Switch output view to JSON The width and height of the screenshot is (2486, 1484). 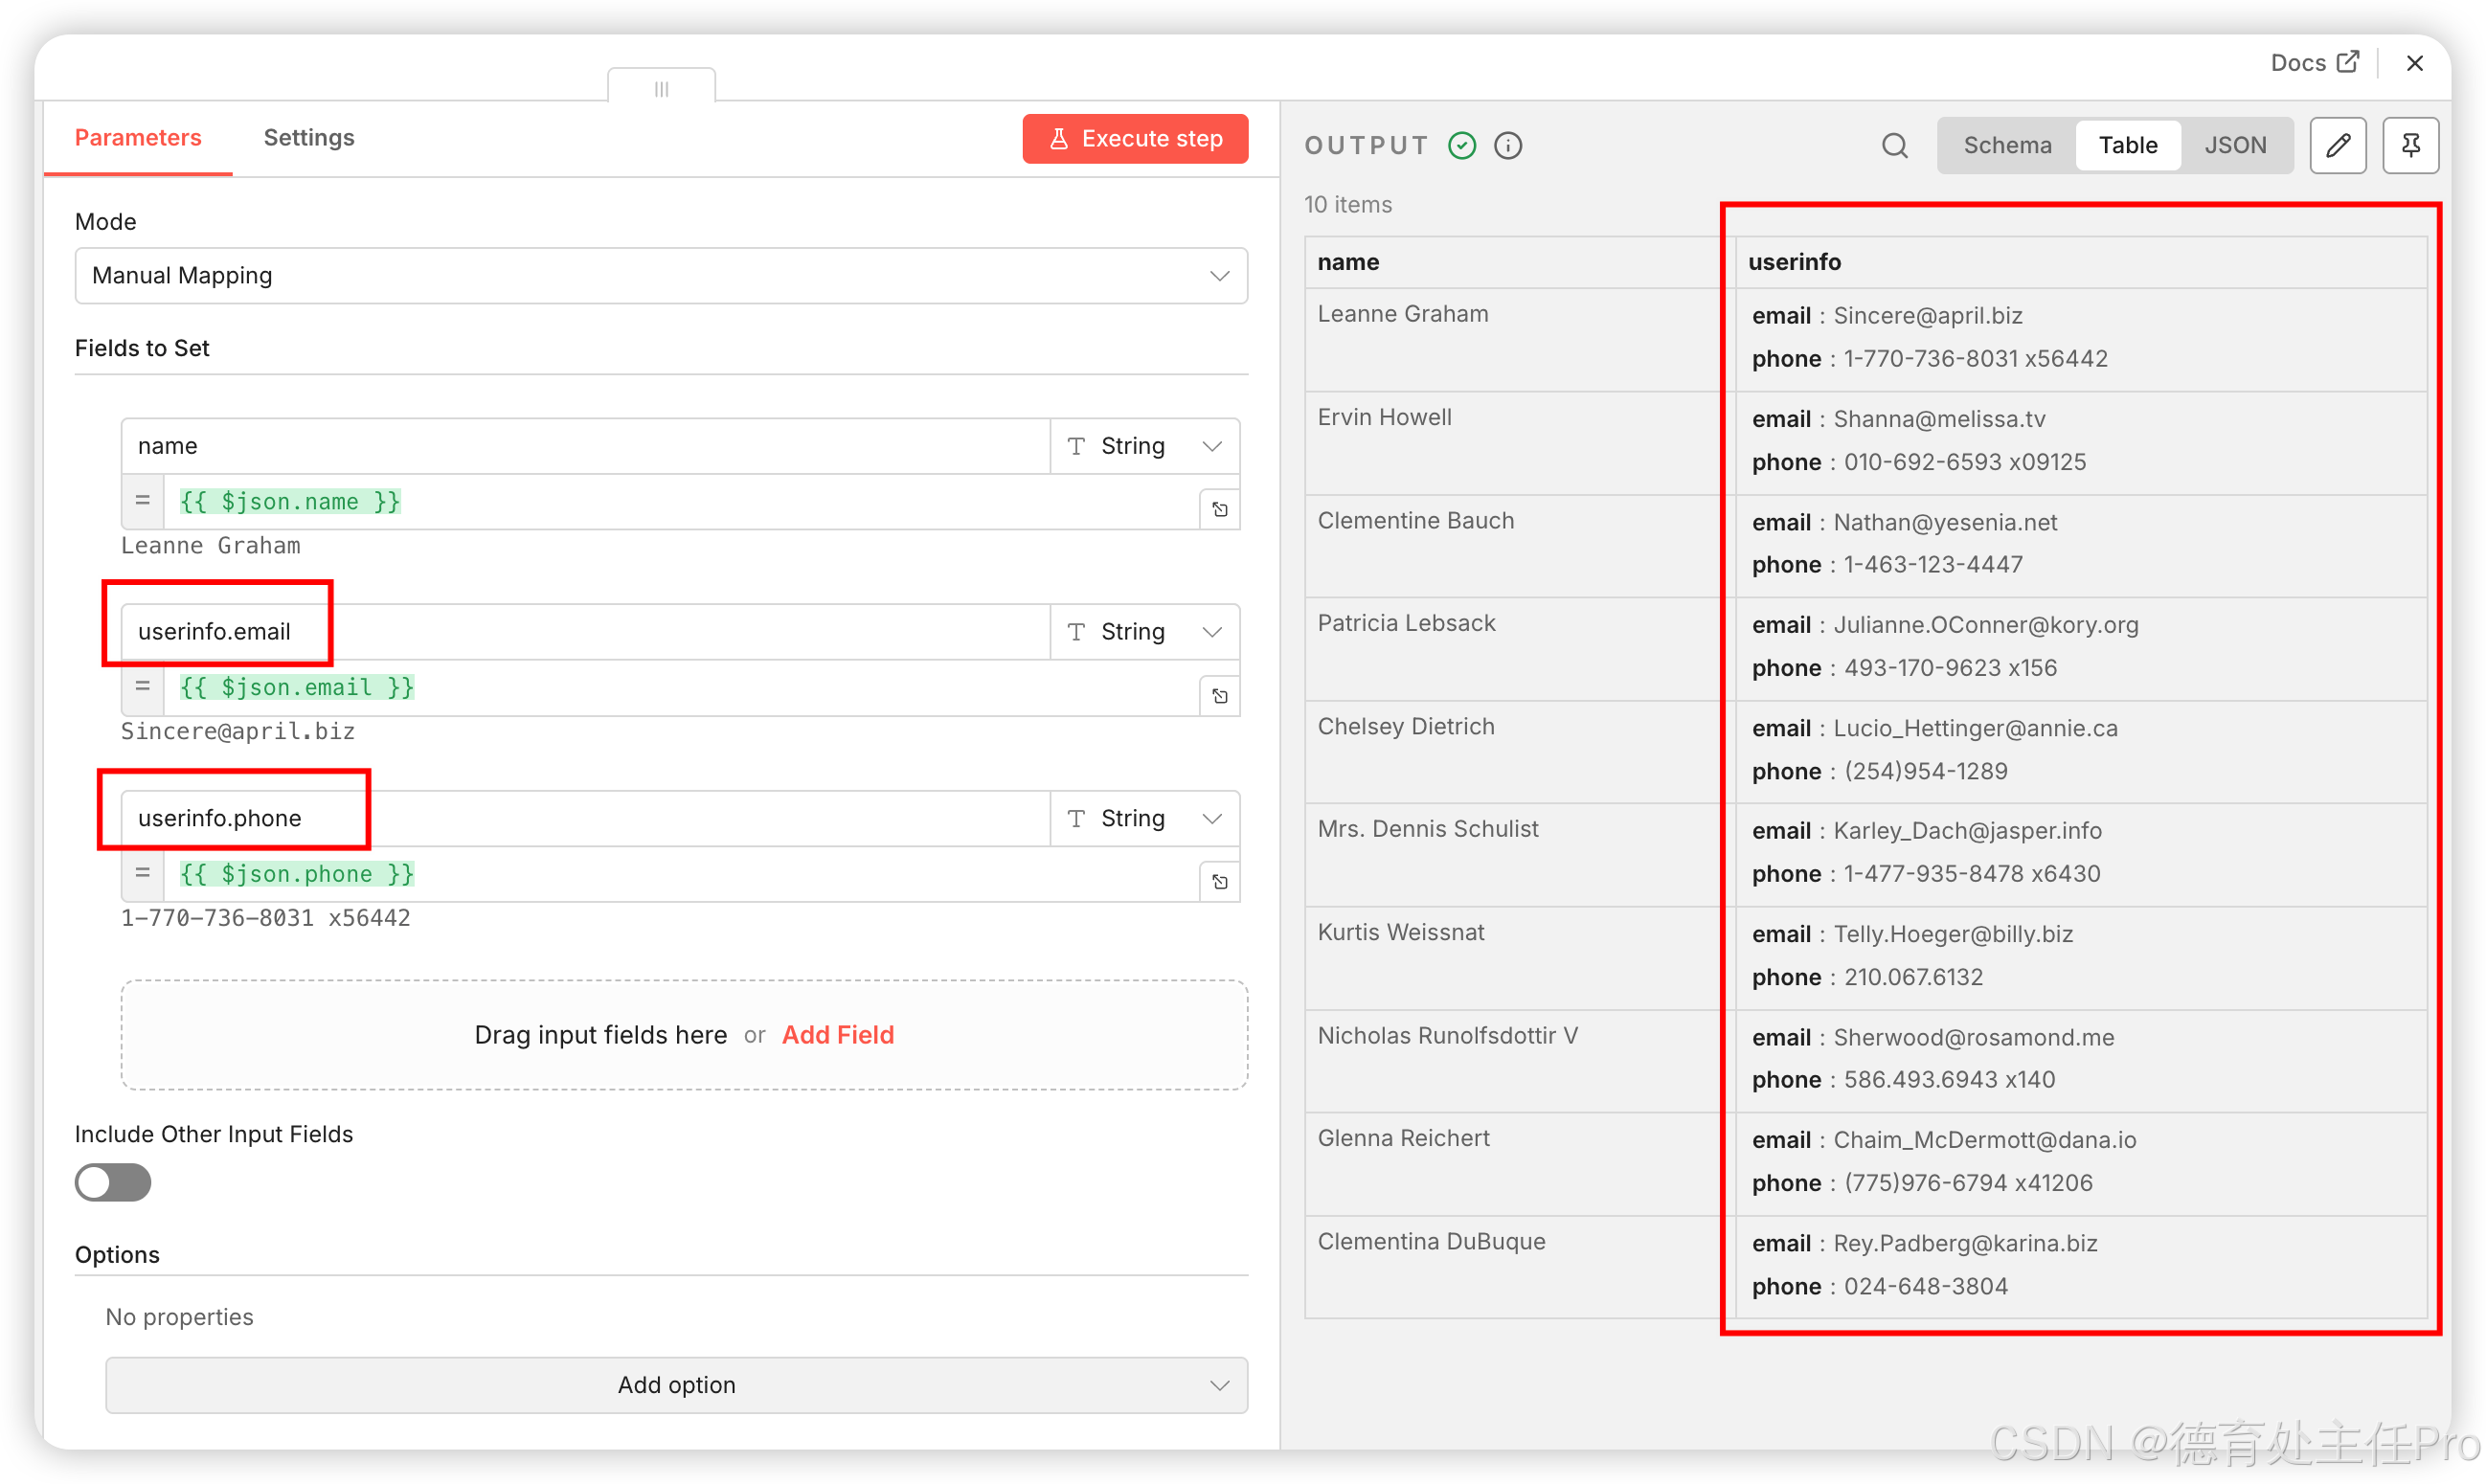[x=2234, y=146]
